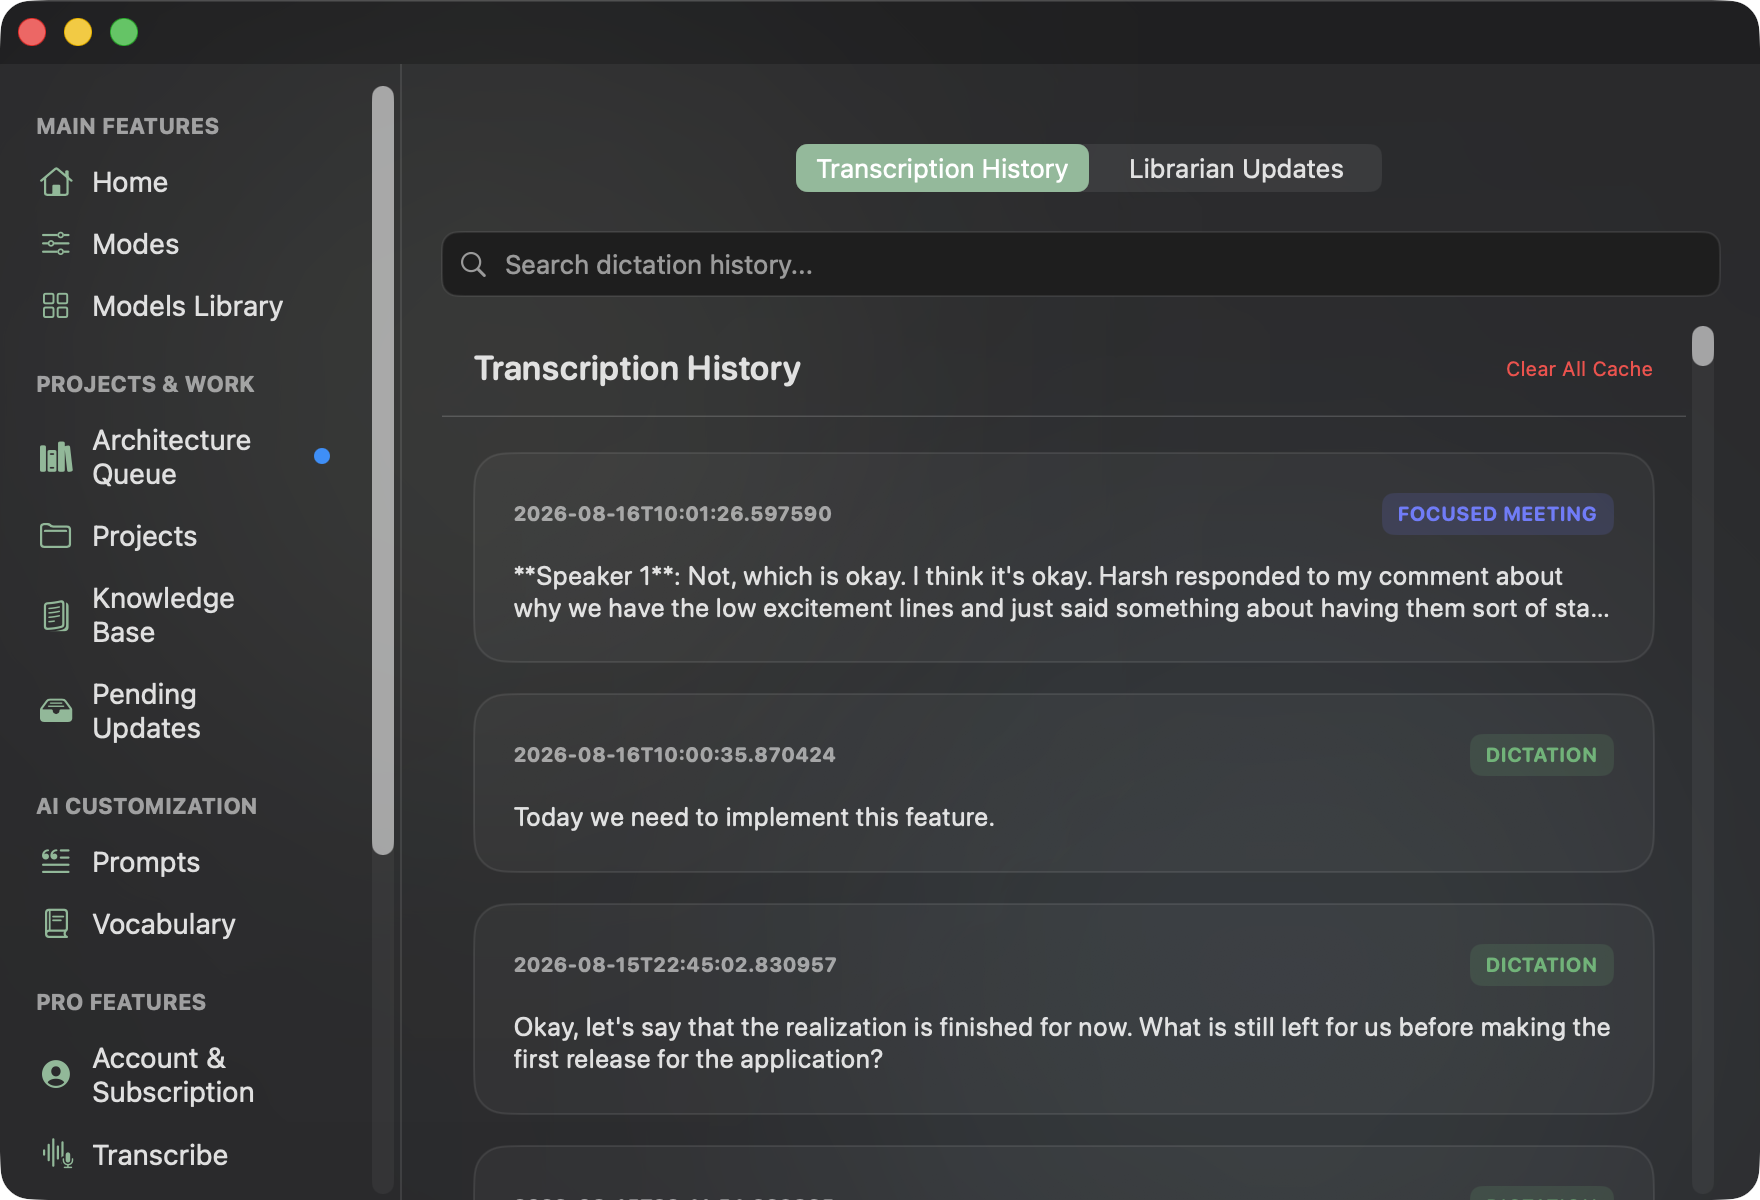Image resolution: width=1760 pixels, height=1200 pixels.
Task: Open the Models Library section
Action: click(x=187, y=306)
